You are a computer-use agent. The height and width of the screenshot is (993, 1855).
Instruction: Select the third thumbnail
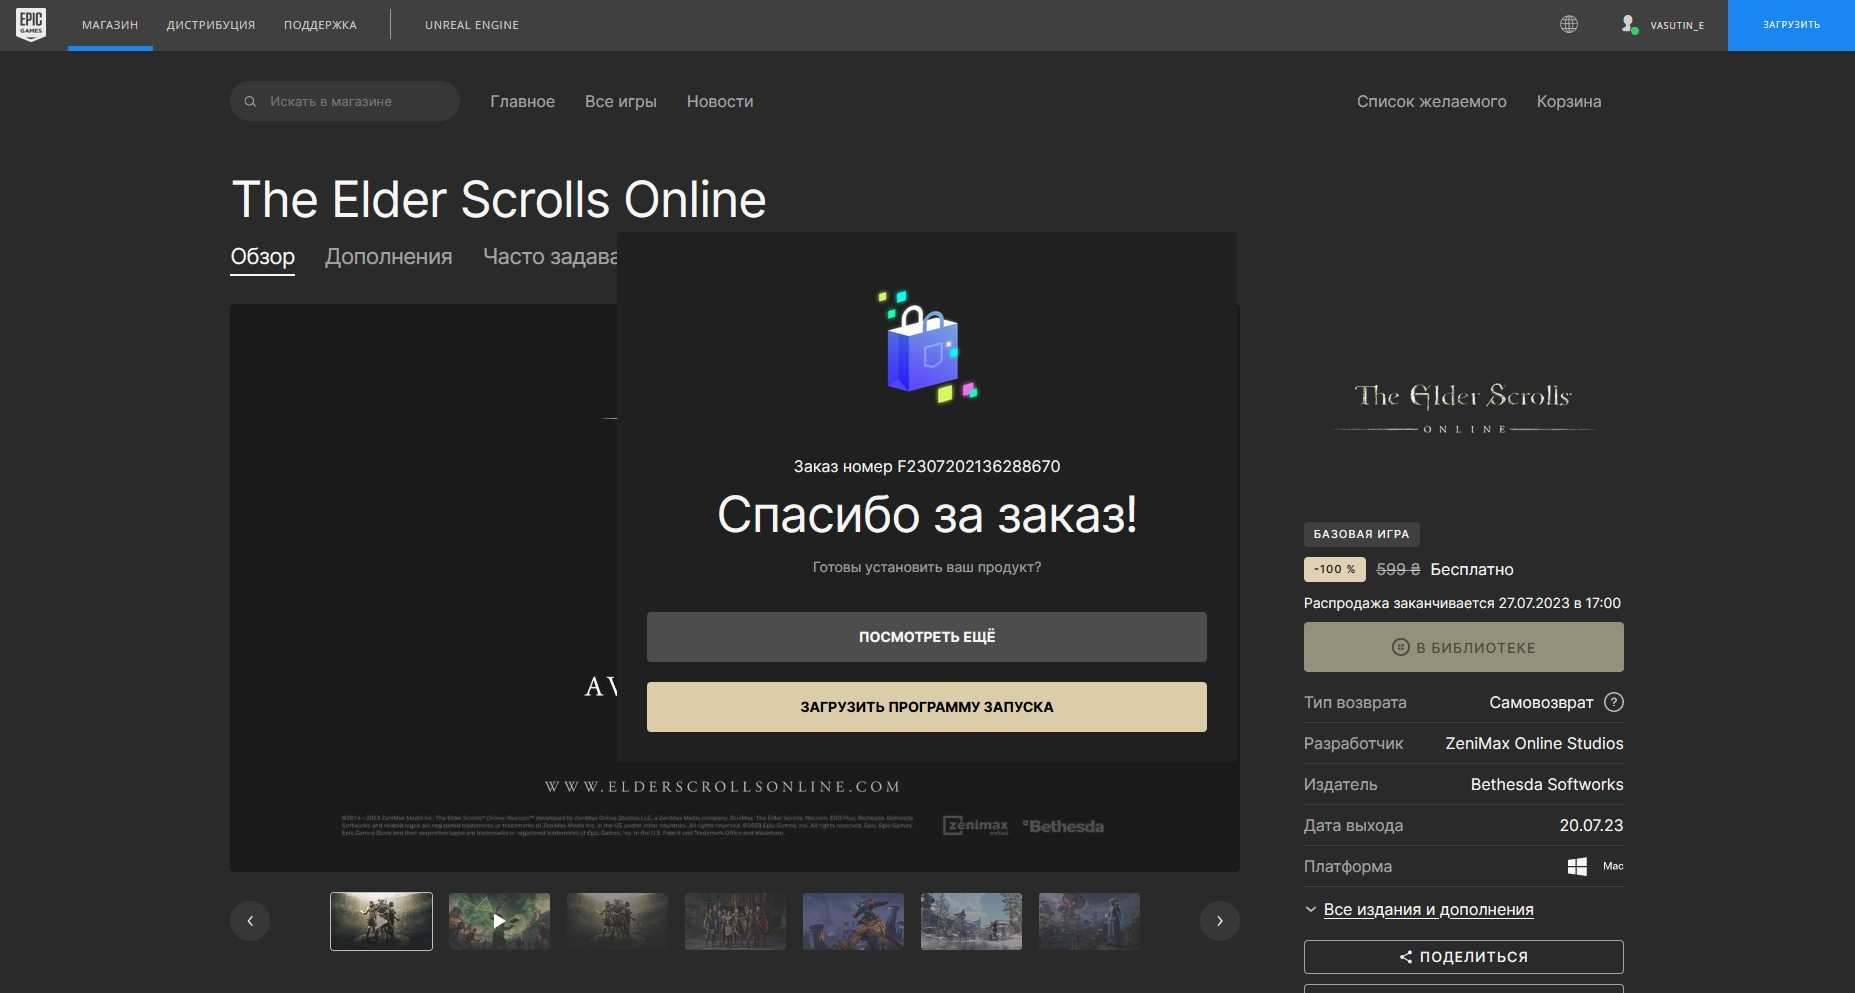(x=617, y=921)
